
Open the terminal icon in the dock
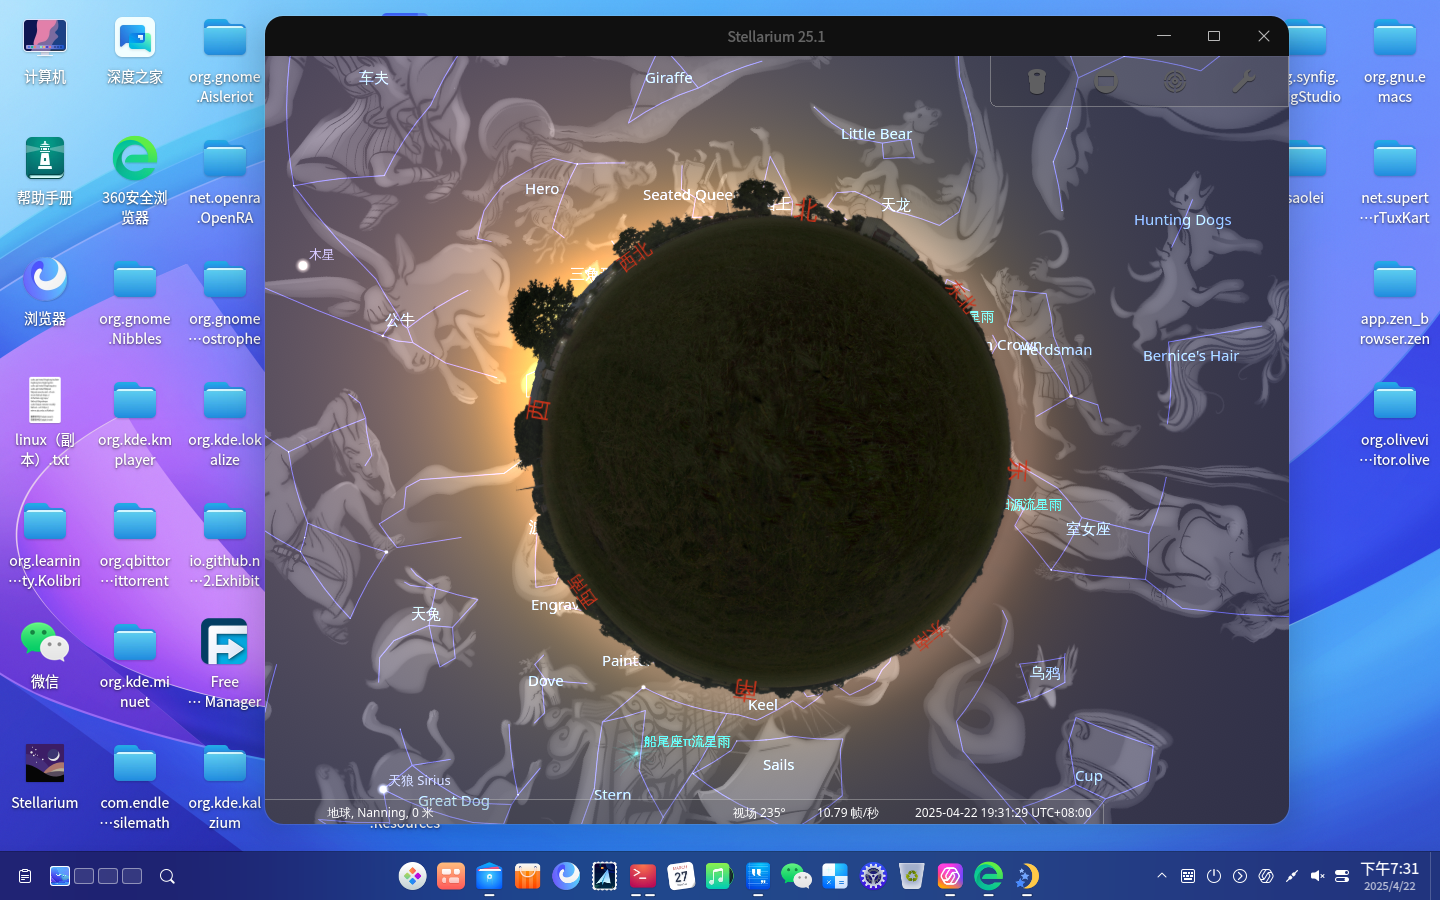(x=643, y=876)
